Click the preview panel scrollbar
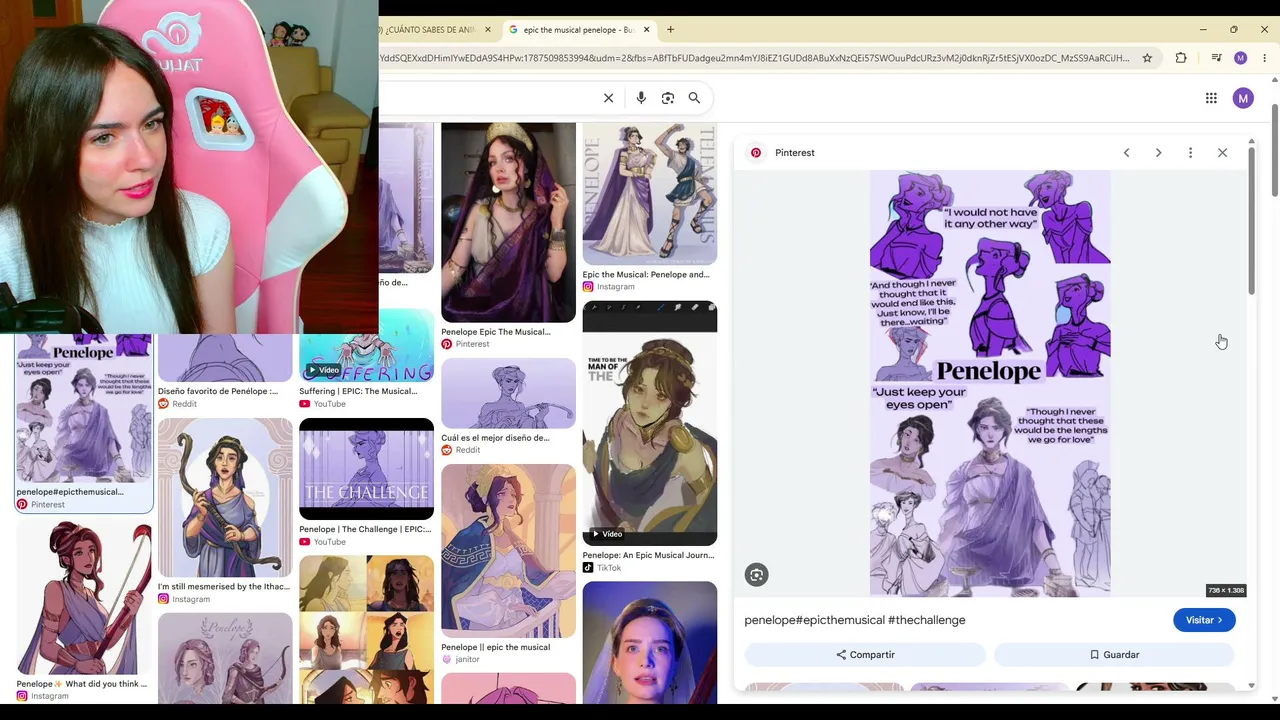Viewport: 1280px width, 720px height. click(x=1251, y=220)
